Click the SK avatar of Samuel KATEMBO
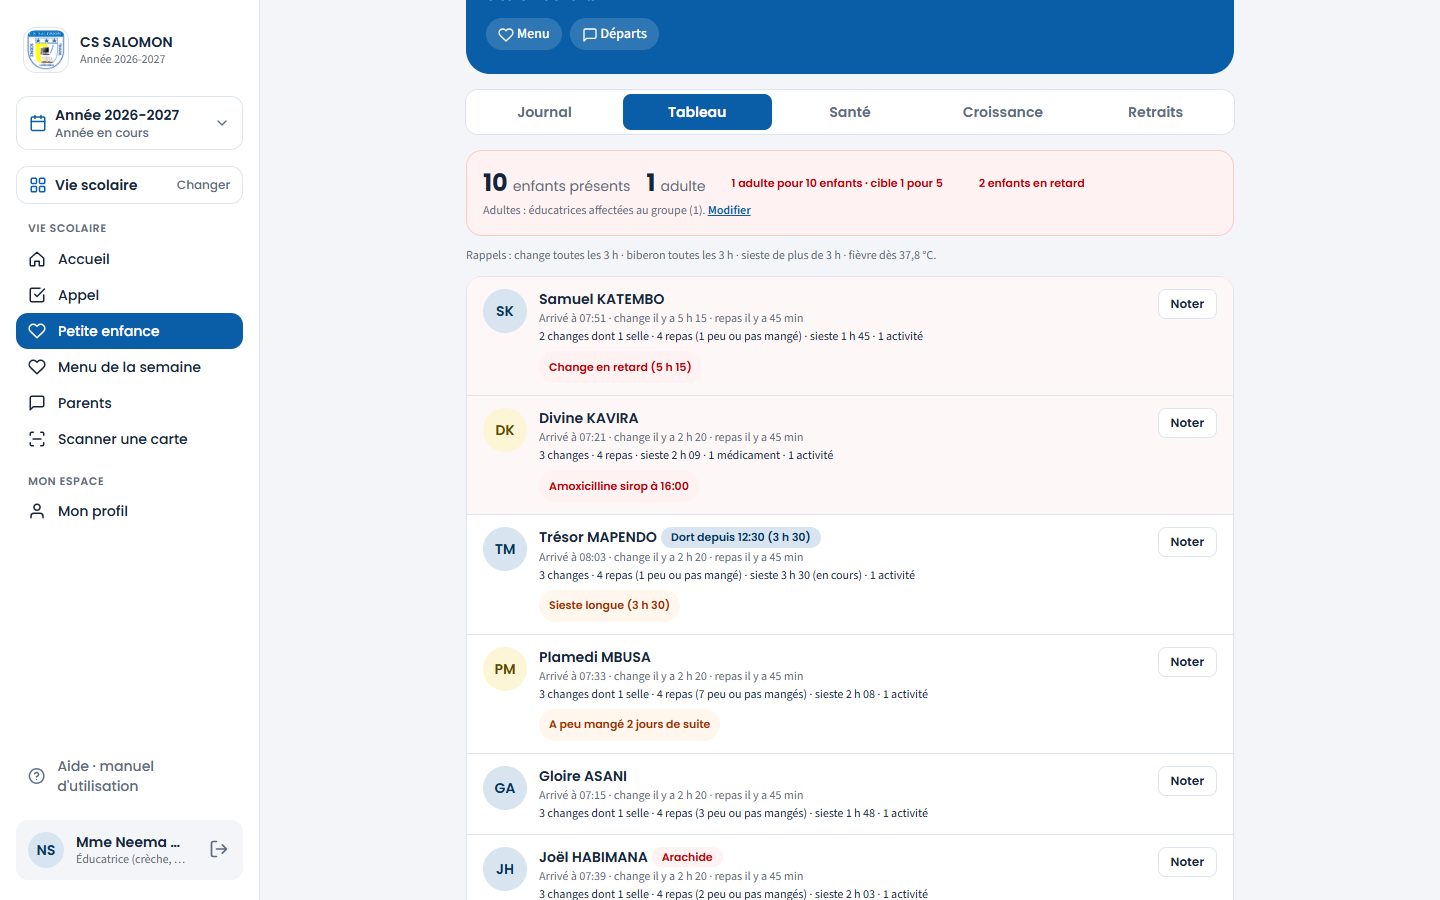Viewport: 1440px width, 900px height. click(505, 311)
